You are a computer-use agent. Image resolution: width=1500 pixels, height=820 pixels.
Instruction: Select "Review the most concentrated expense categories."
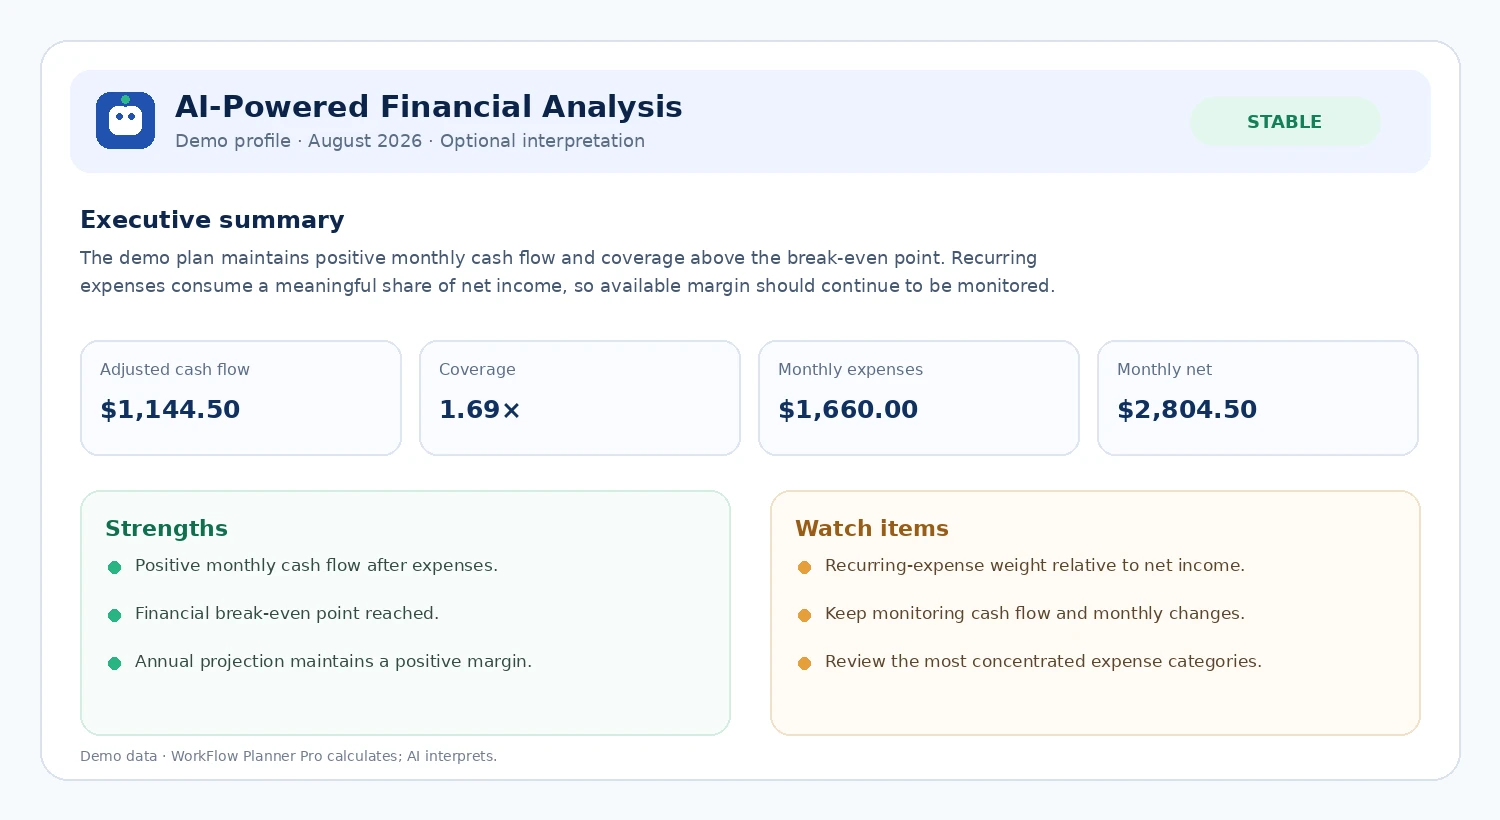pyautogui.click(x=1043, y=662)
